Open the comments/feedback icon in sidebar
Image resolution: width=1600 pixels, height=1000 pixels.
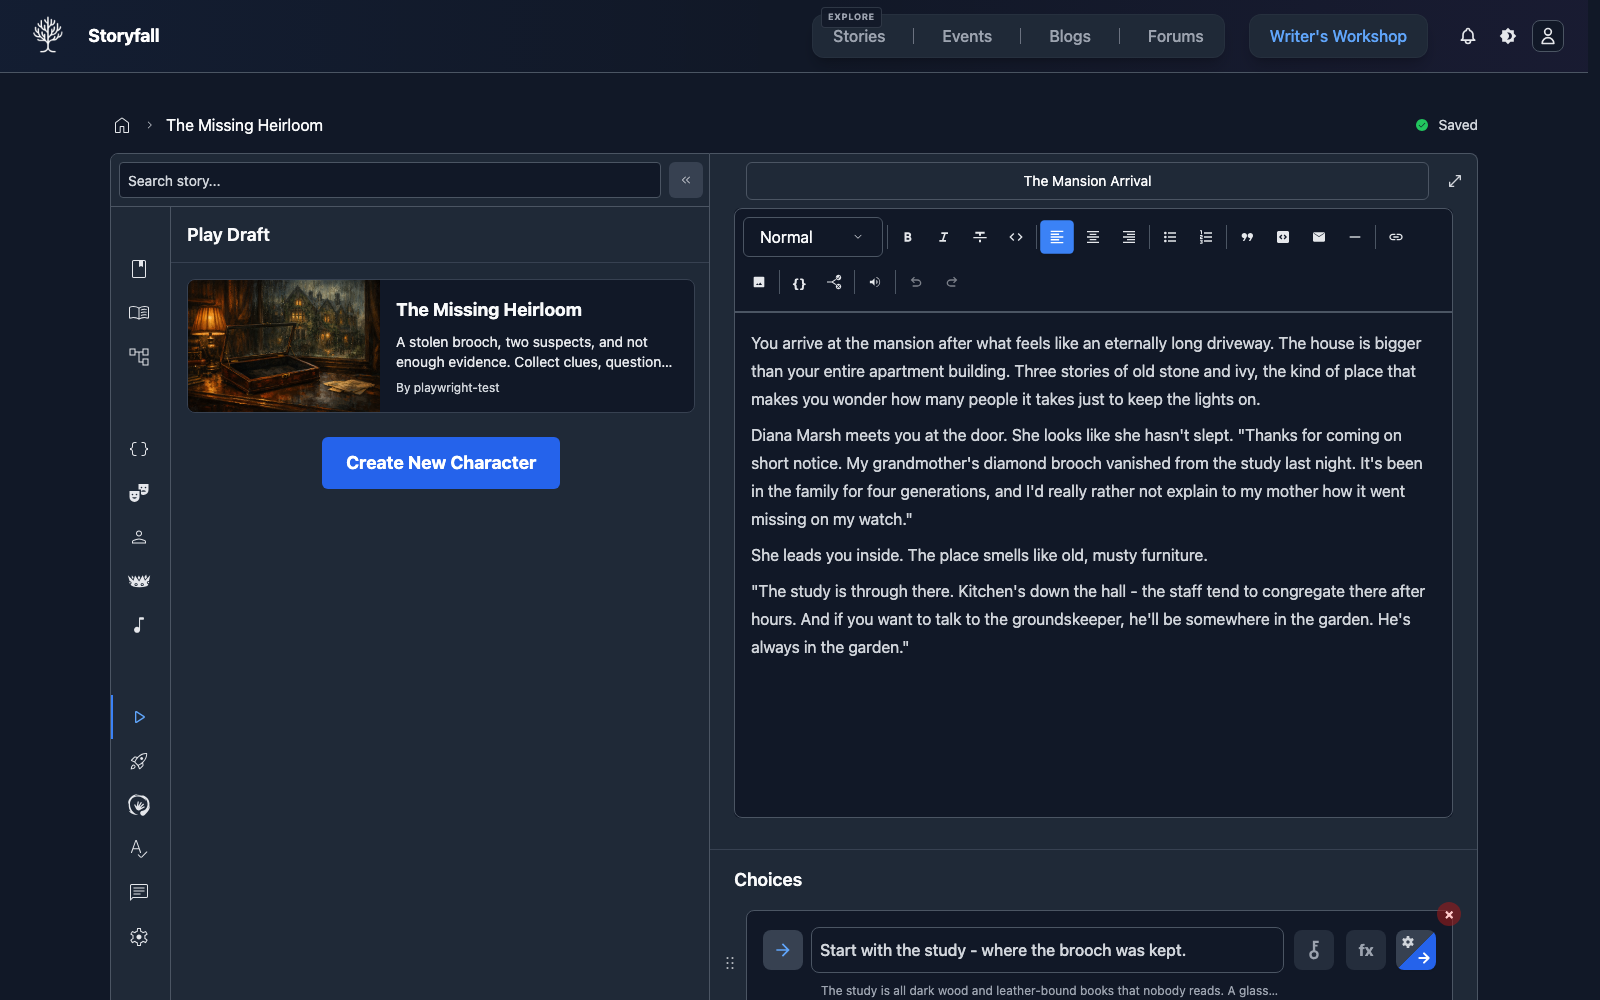139,892
